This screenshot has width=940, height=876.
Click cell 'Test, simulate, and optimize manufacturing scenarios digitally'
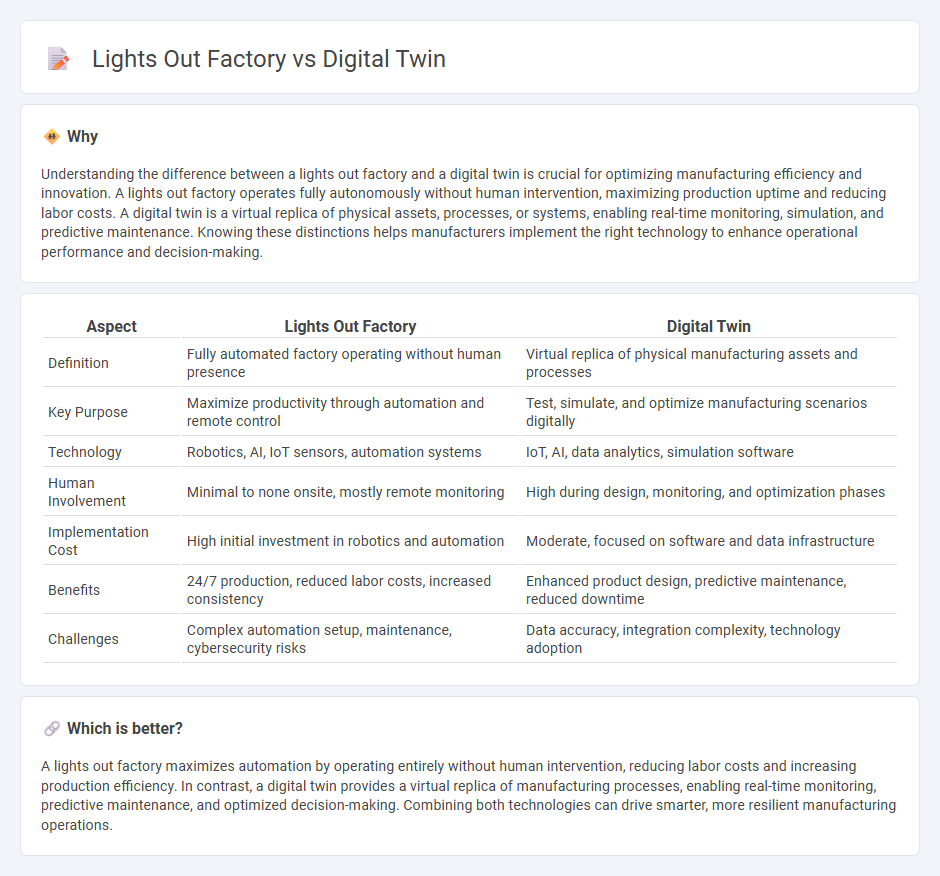point(709,412)
